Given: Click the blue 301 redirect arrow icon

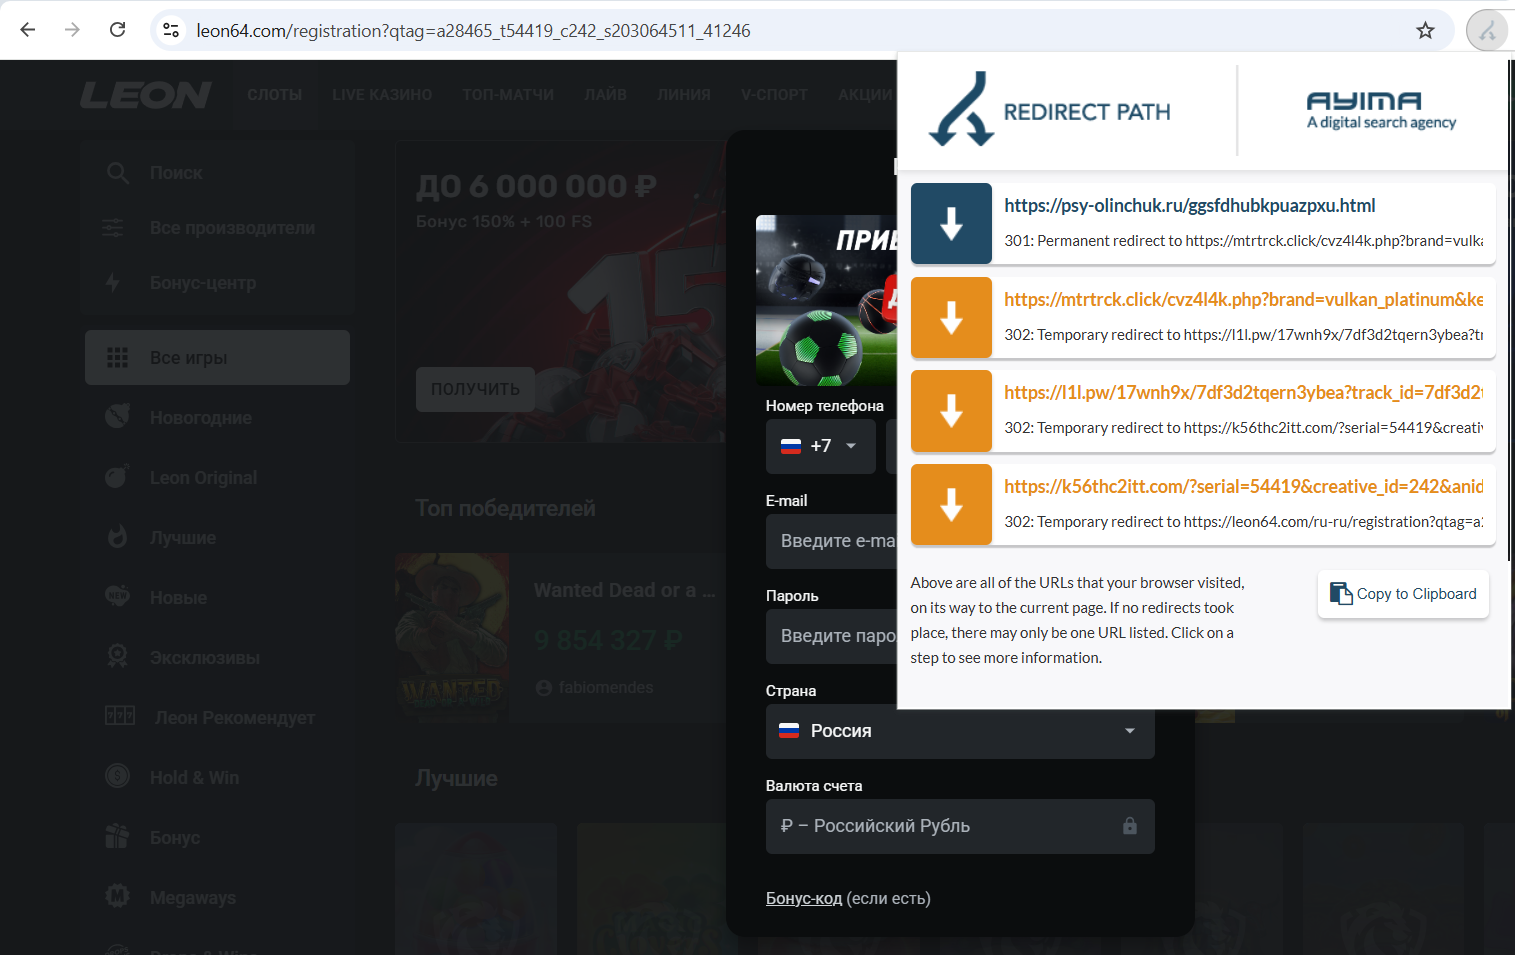Looking at the screenshot, I should [x=951, y=223].
